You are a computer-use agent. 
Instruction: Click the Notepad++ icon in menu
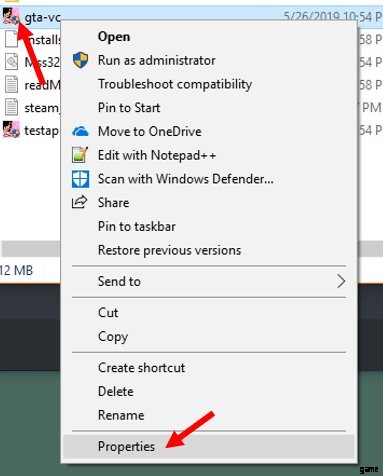point(80,155)
